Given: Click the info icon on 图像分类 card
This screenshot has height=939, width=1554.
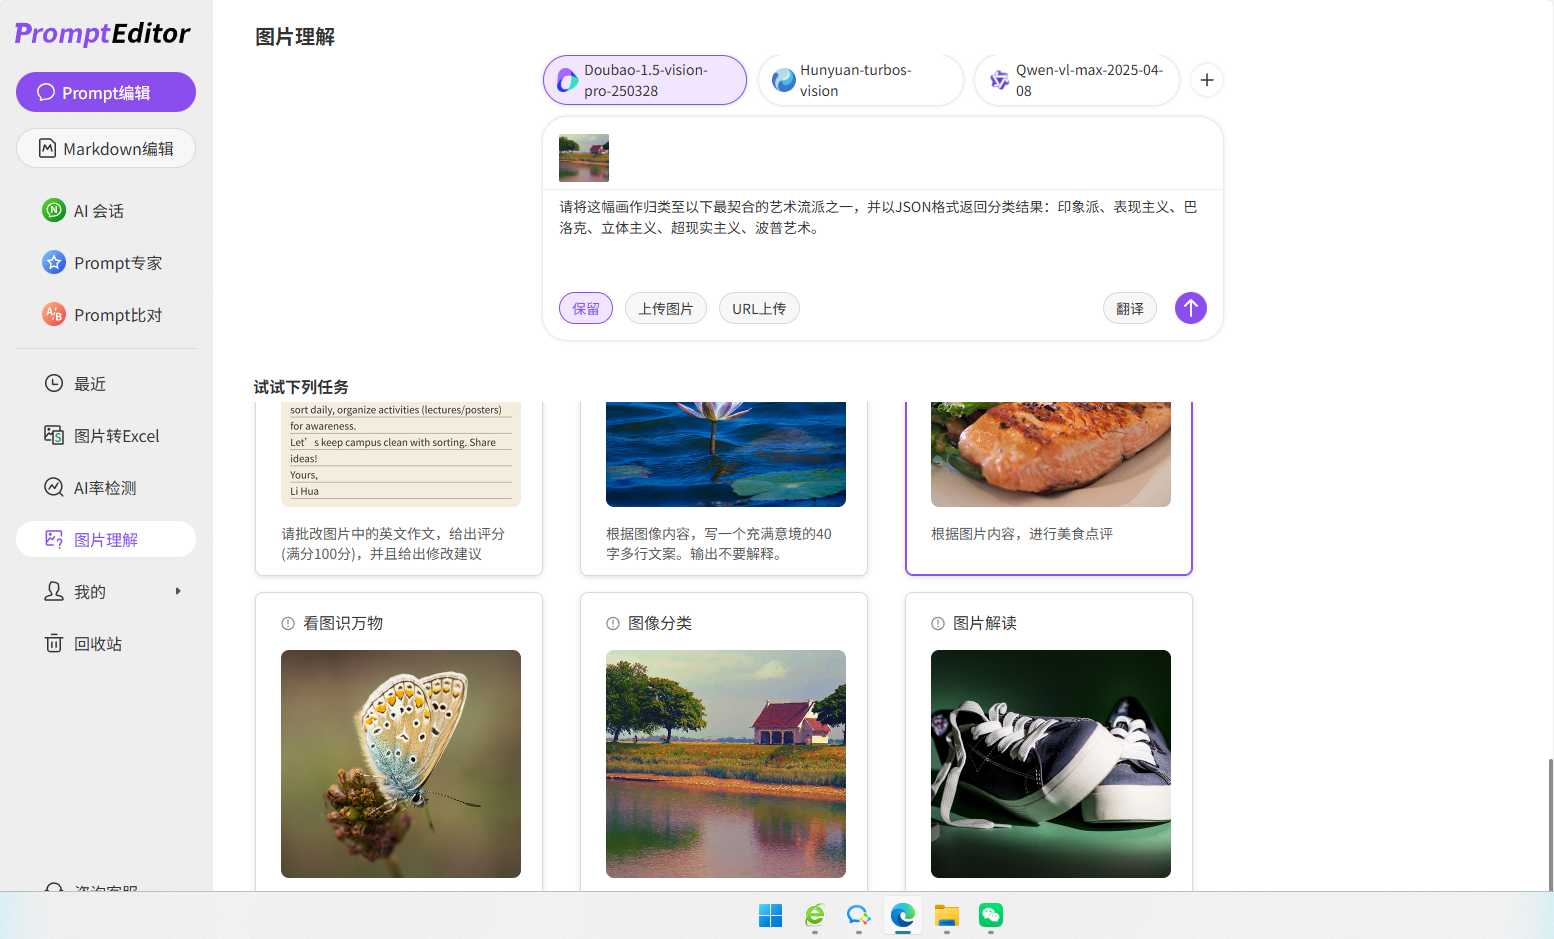Looking at the screenshot, I should click(612, 622).
